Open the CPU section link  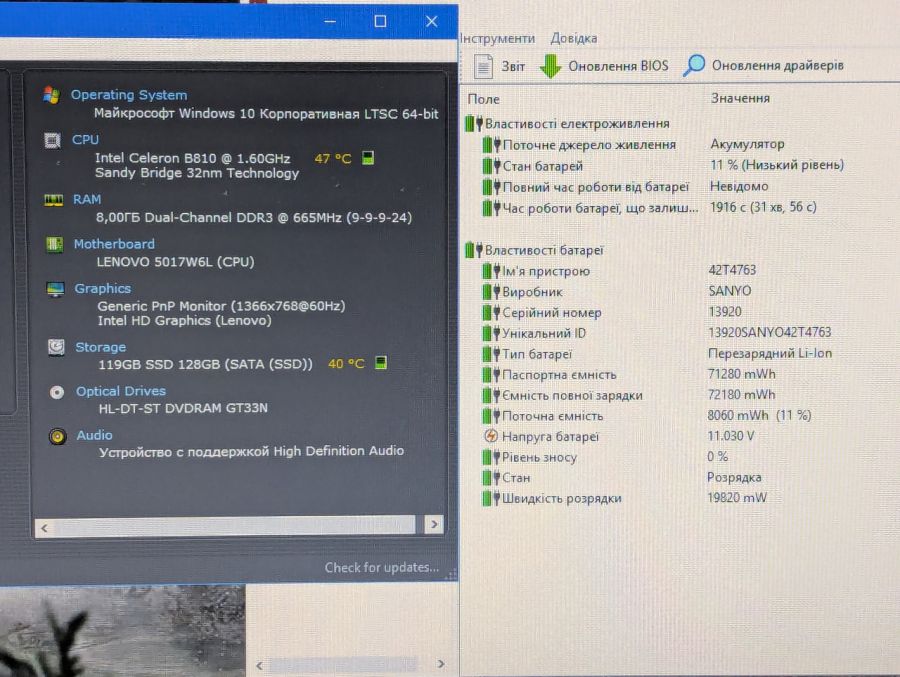[85, 140]
